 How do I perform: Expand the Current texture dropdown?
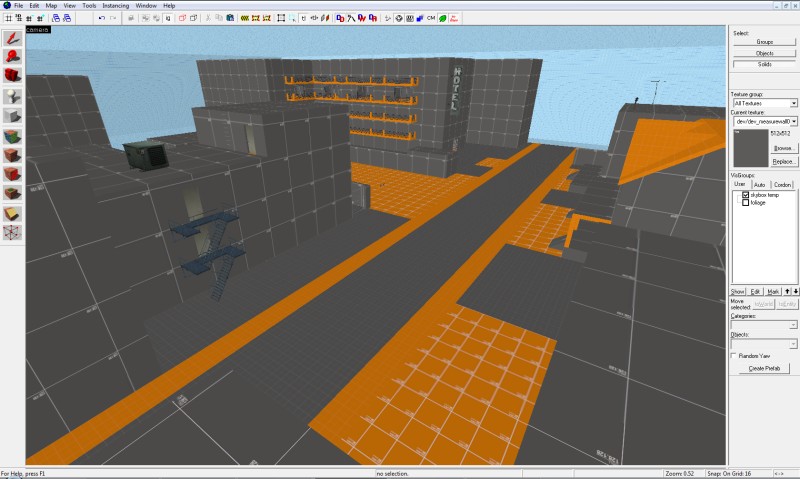(764, 121)
